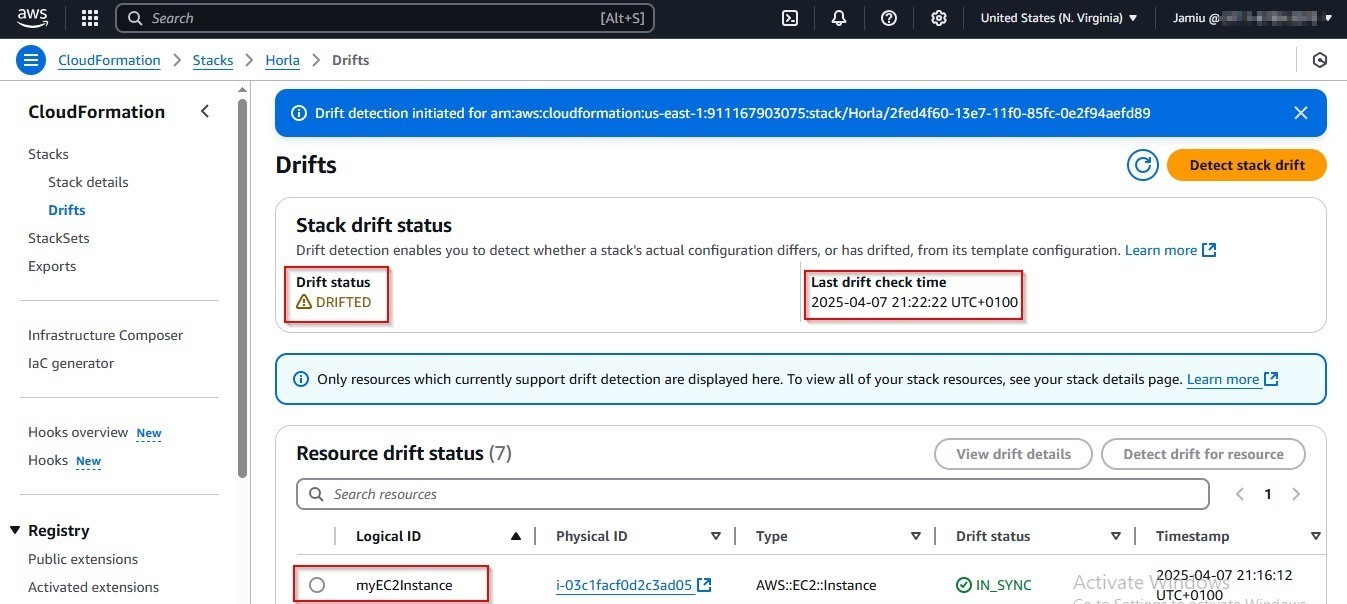Open Activated extensions under Registry
The height and width of the screenshot is (604, 1347).
93,587
